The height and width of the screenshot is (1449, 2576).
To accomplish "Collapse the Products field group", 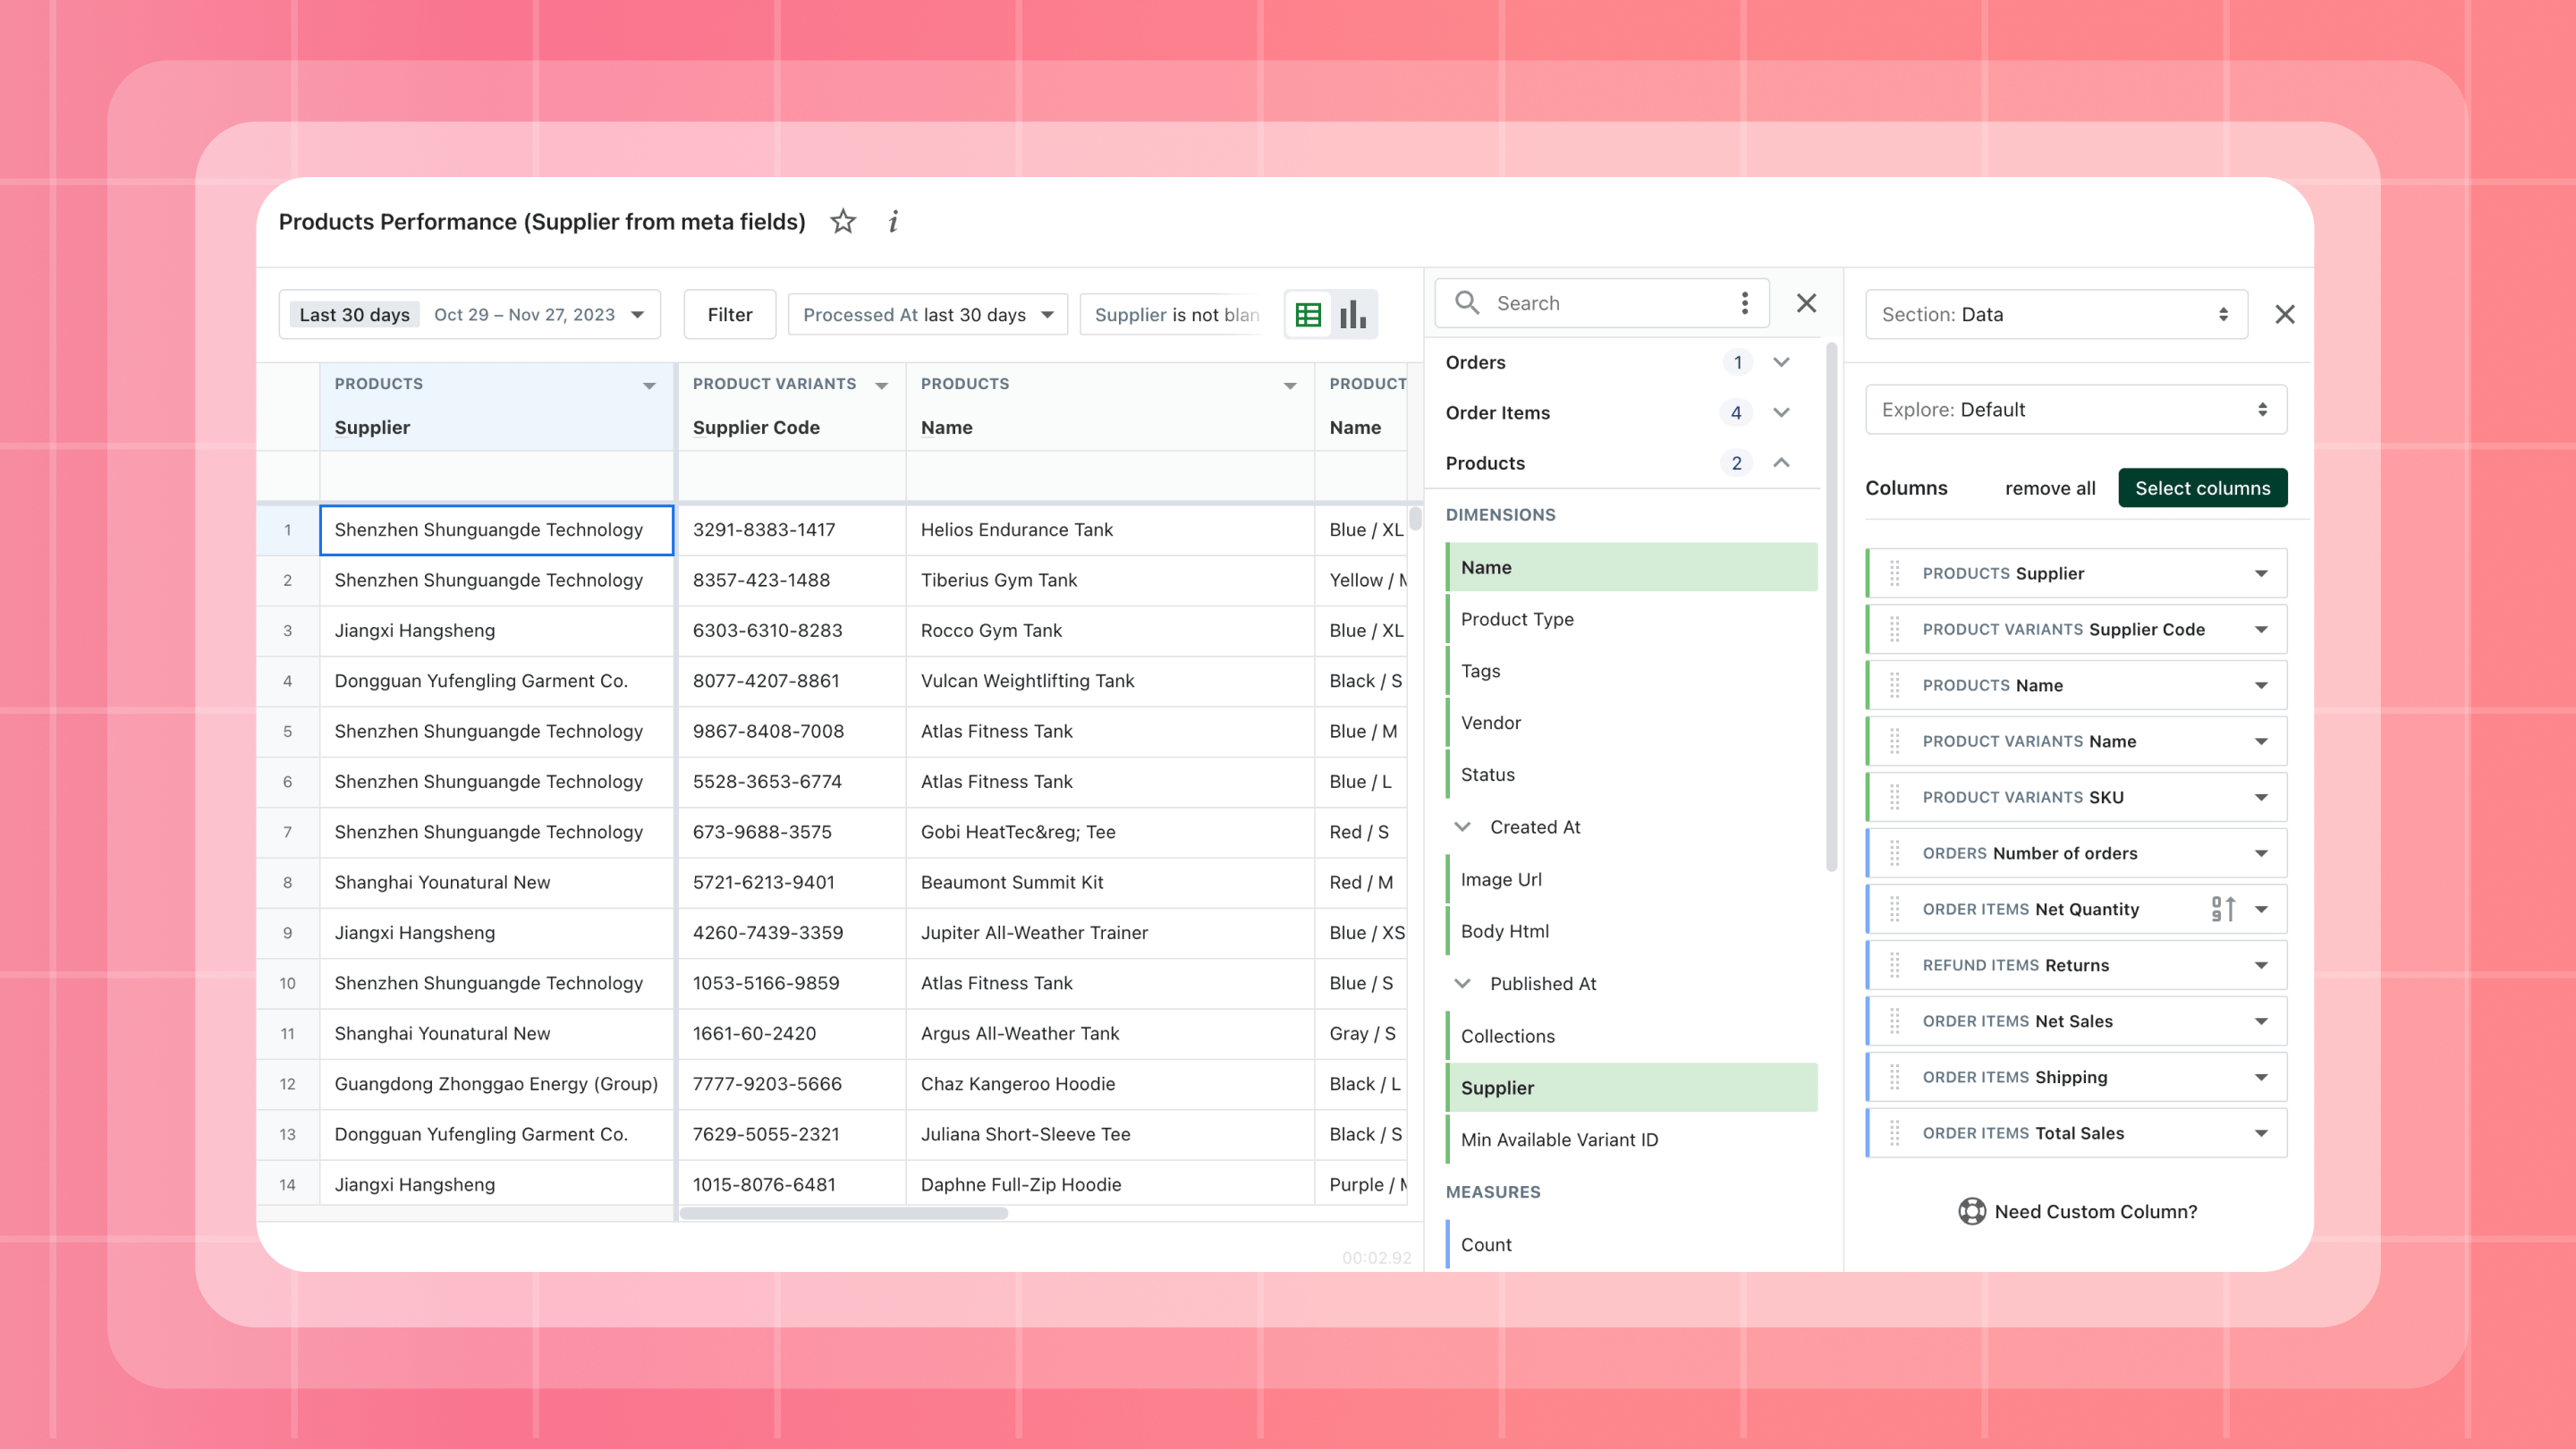I will [x=1781, y=462].
